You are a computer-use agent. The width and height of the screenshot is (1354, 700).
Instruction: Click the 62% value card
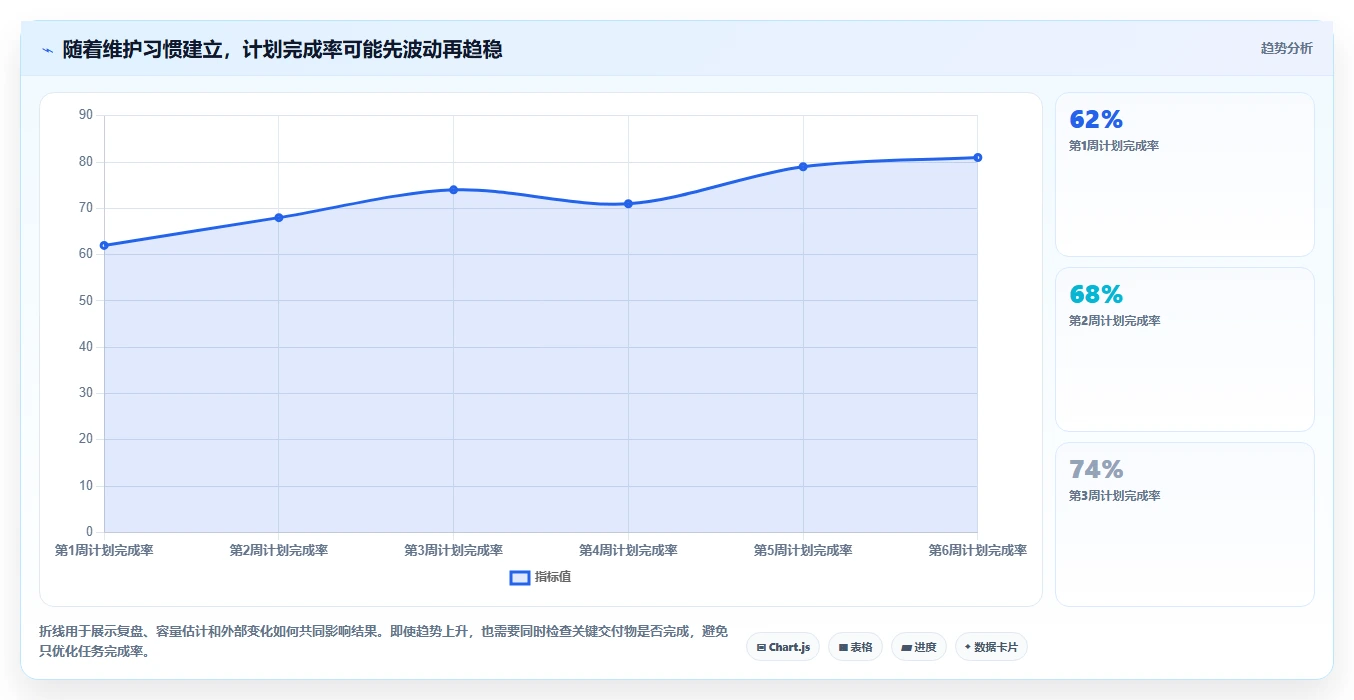pyautogui.click(x=1184, y=175)
